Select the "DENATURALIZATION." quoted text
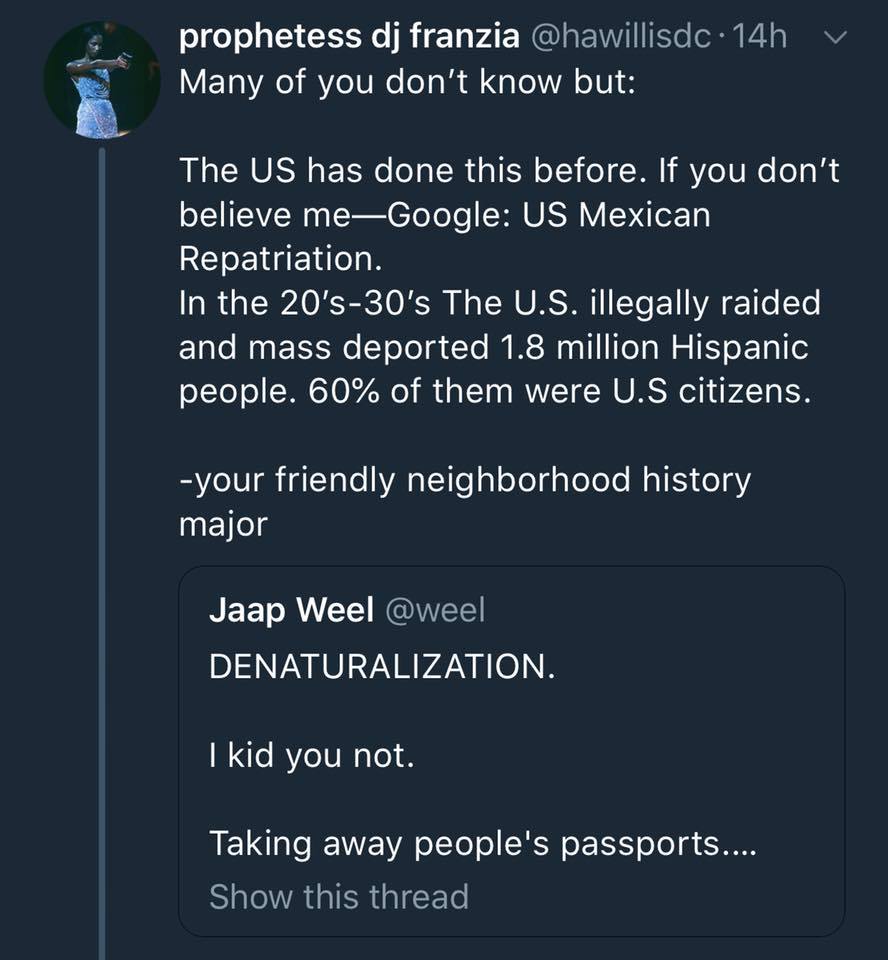 (382, 667)
